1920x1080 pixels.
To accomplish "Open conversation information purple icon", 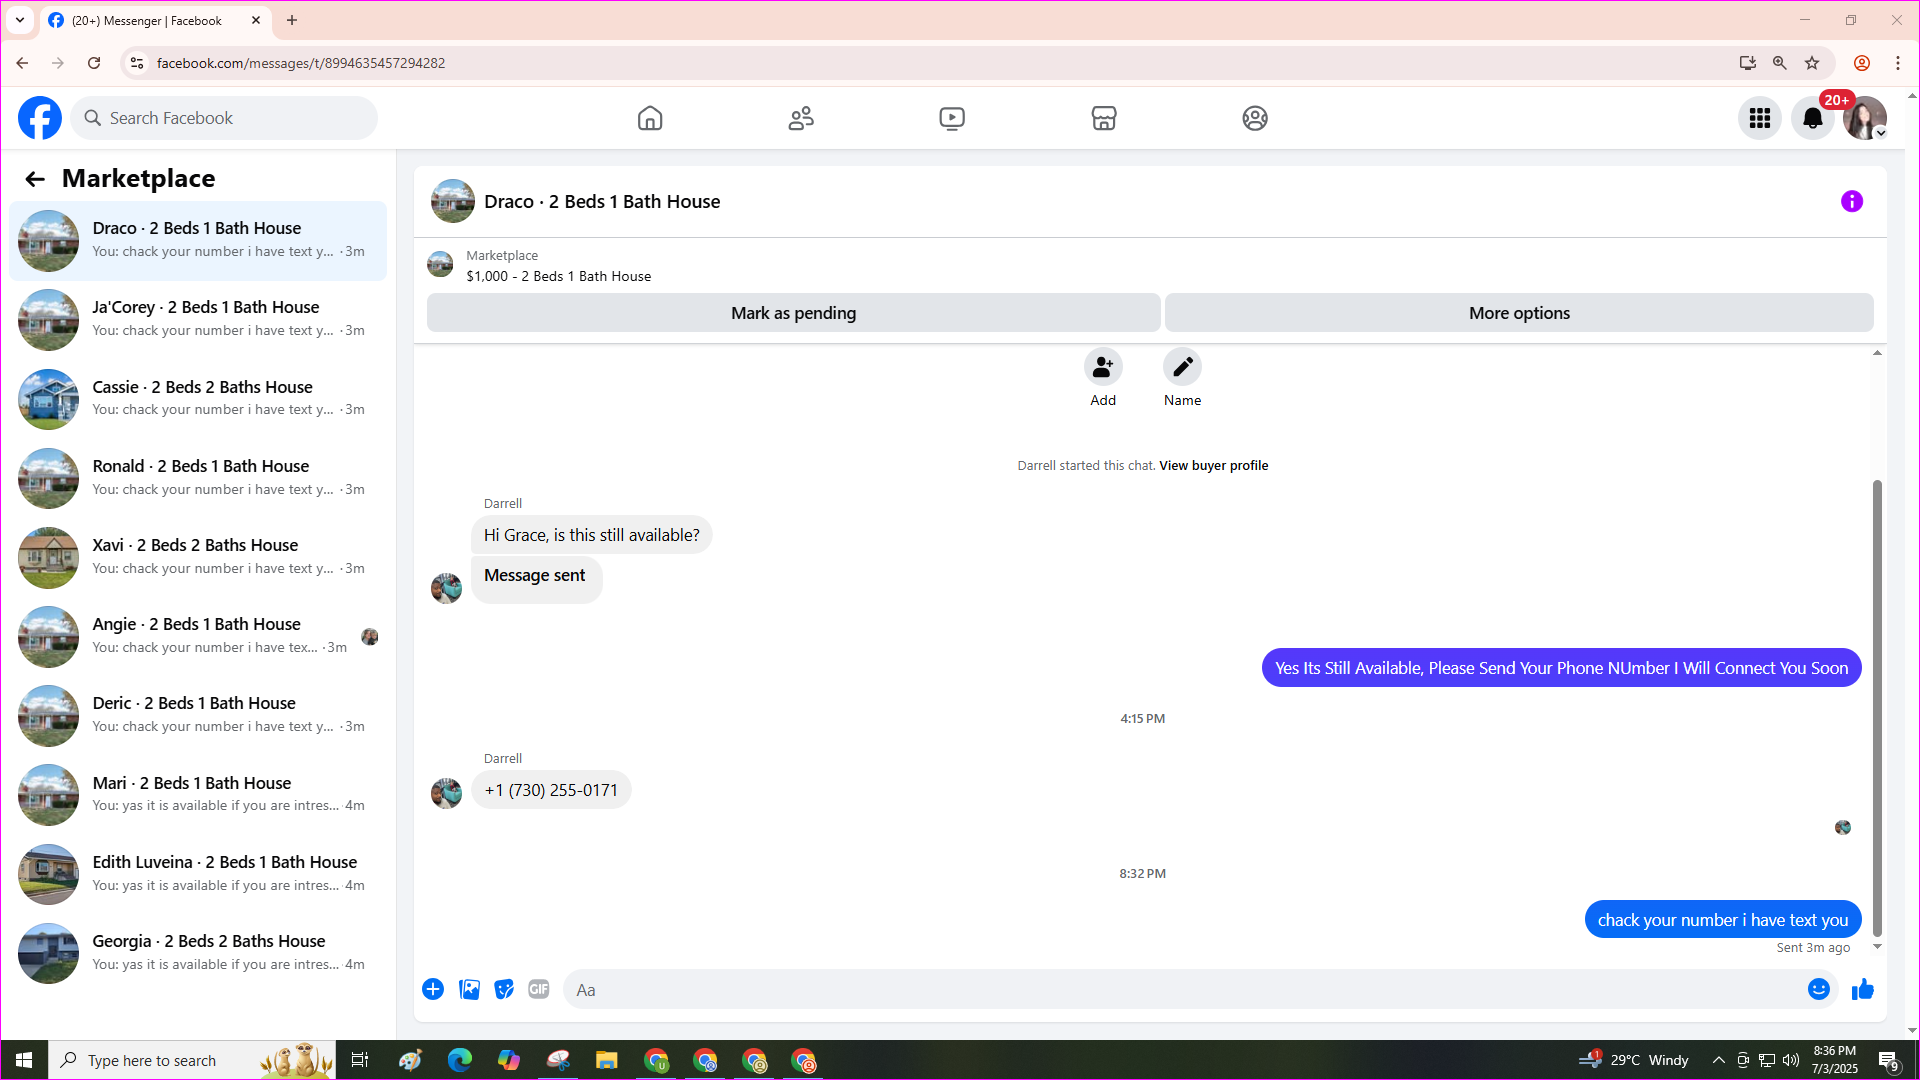I will [1851, 202].
